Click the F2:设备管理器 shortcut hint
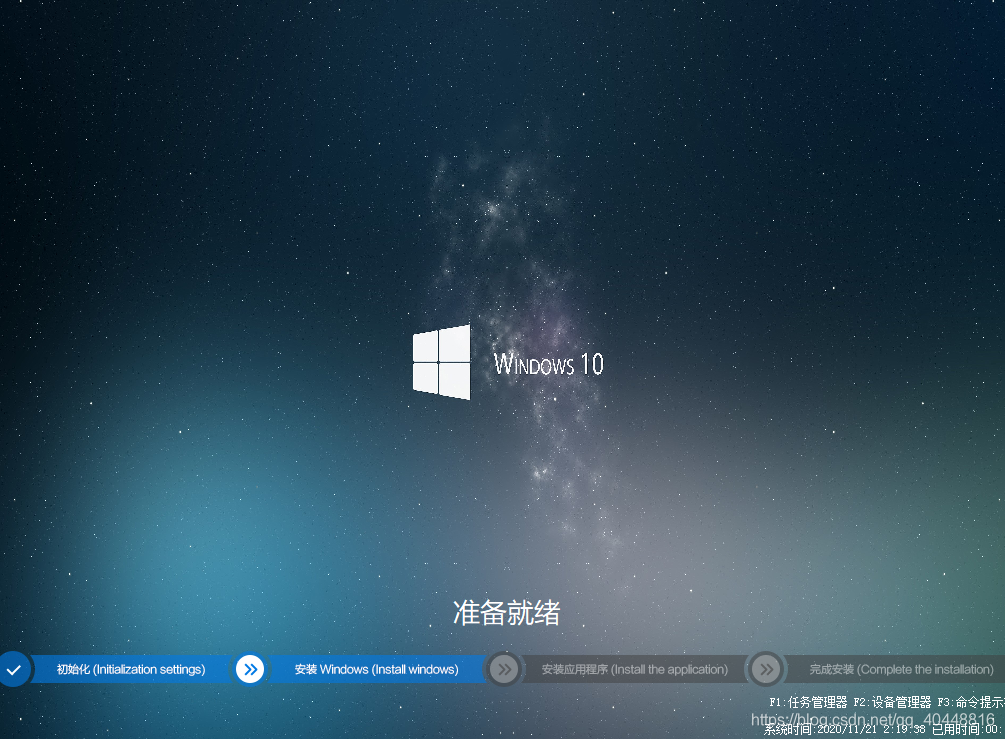Image resolution: width=1005 pixels, height=739 pixels. (892, 702)
